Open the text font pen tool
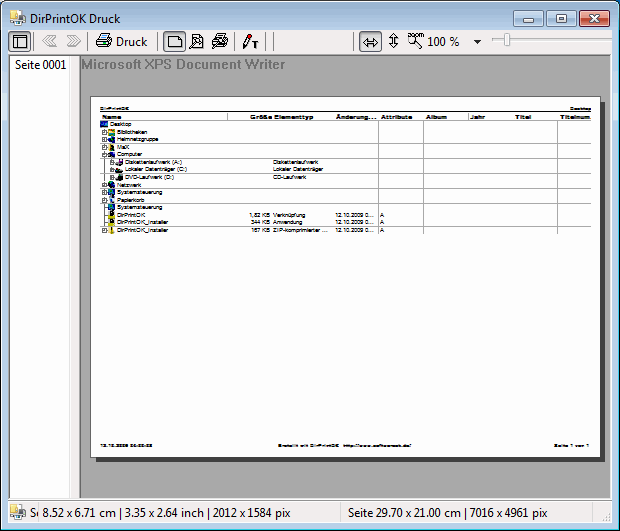 [x=250, y=42]
